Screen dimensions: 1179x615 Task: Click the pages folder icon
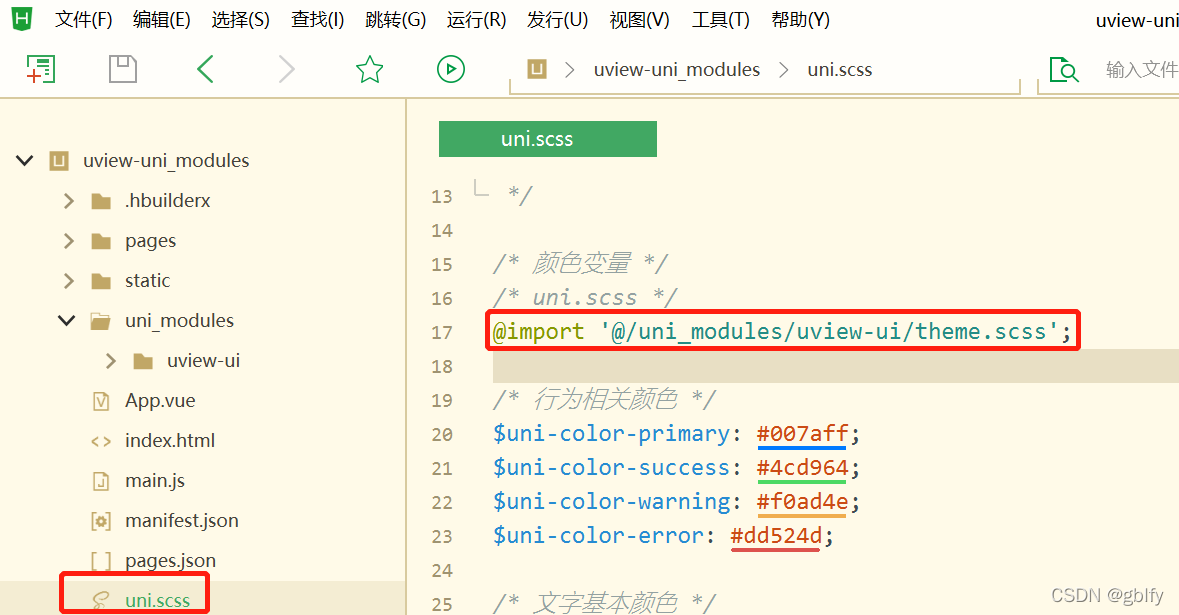(x=101, y=241)
